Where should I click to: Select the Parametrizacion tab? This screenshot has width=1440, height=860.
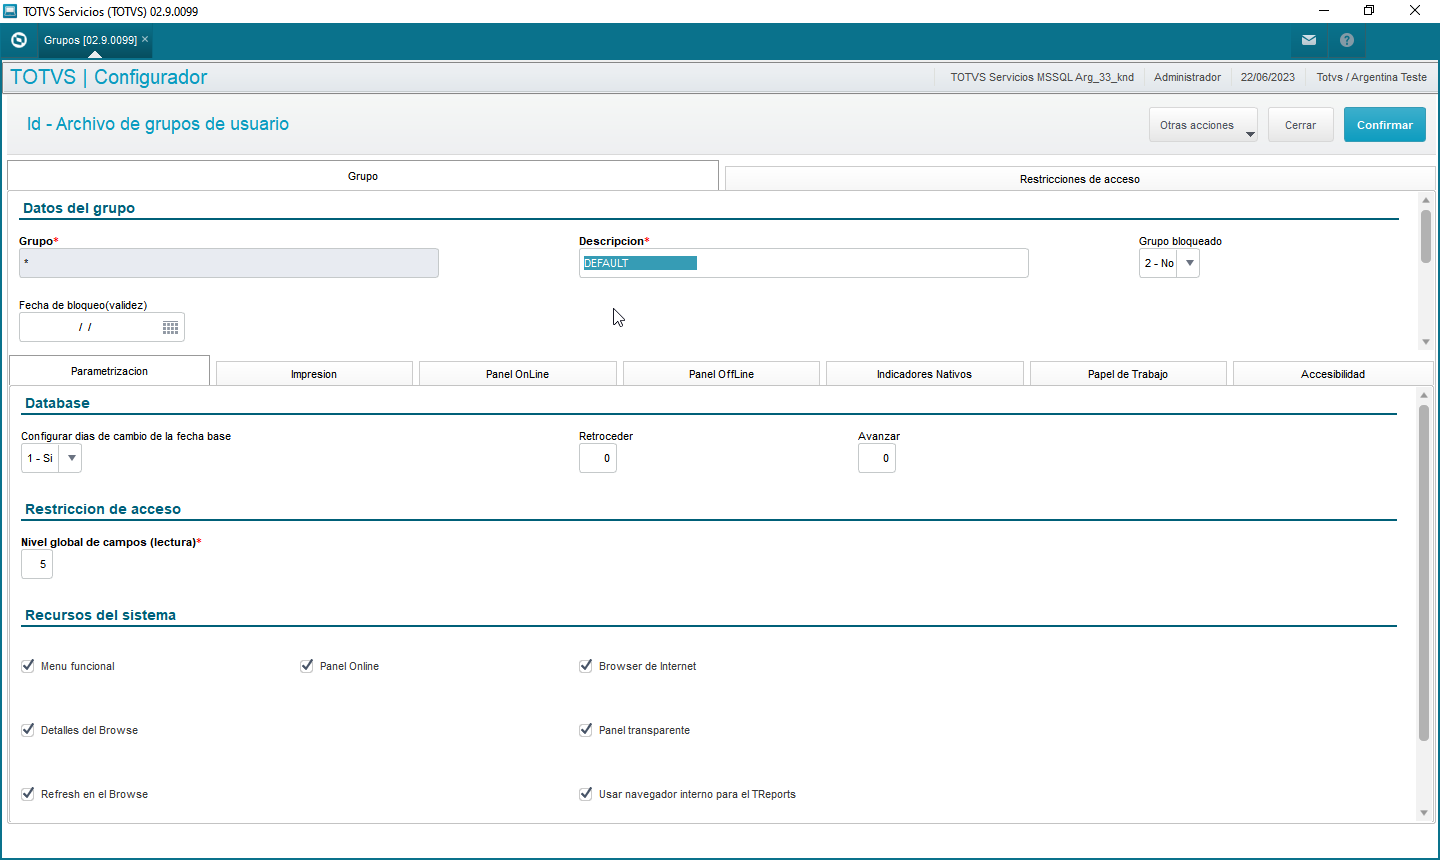click(110, 371)
